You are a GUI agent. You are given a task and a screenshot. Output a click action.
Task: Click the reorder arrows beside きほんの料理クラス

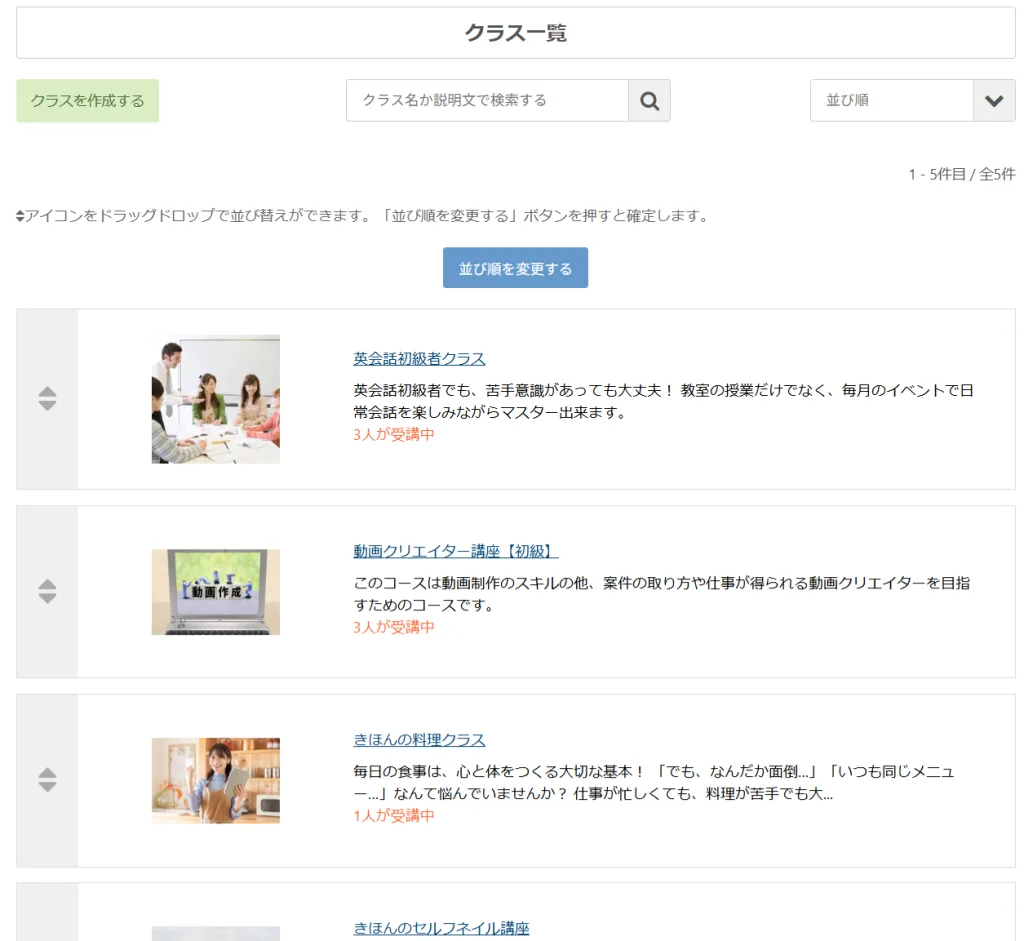[x=45, y=781]
